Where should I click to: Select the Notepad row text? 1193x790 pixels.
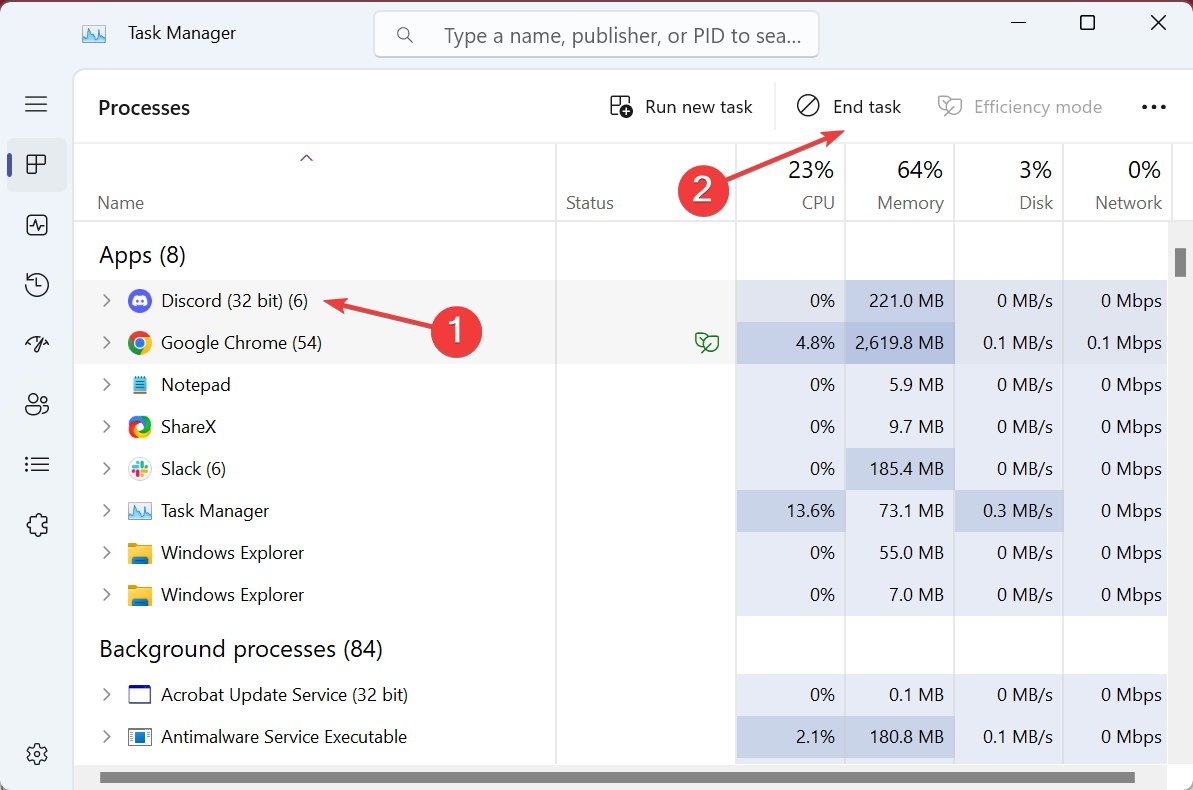196,384
